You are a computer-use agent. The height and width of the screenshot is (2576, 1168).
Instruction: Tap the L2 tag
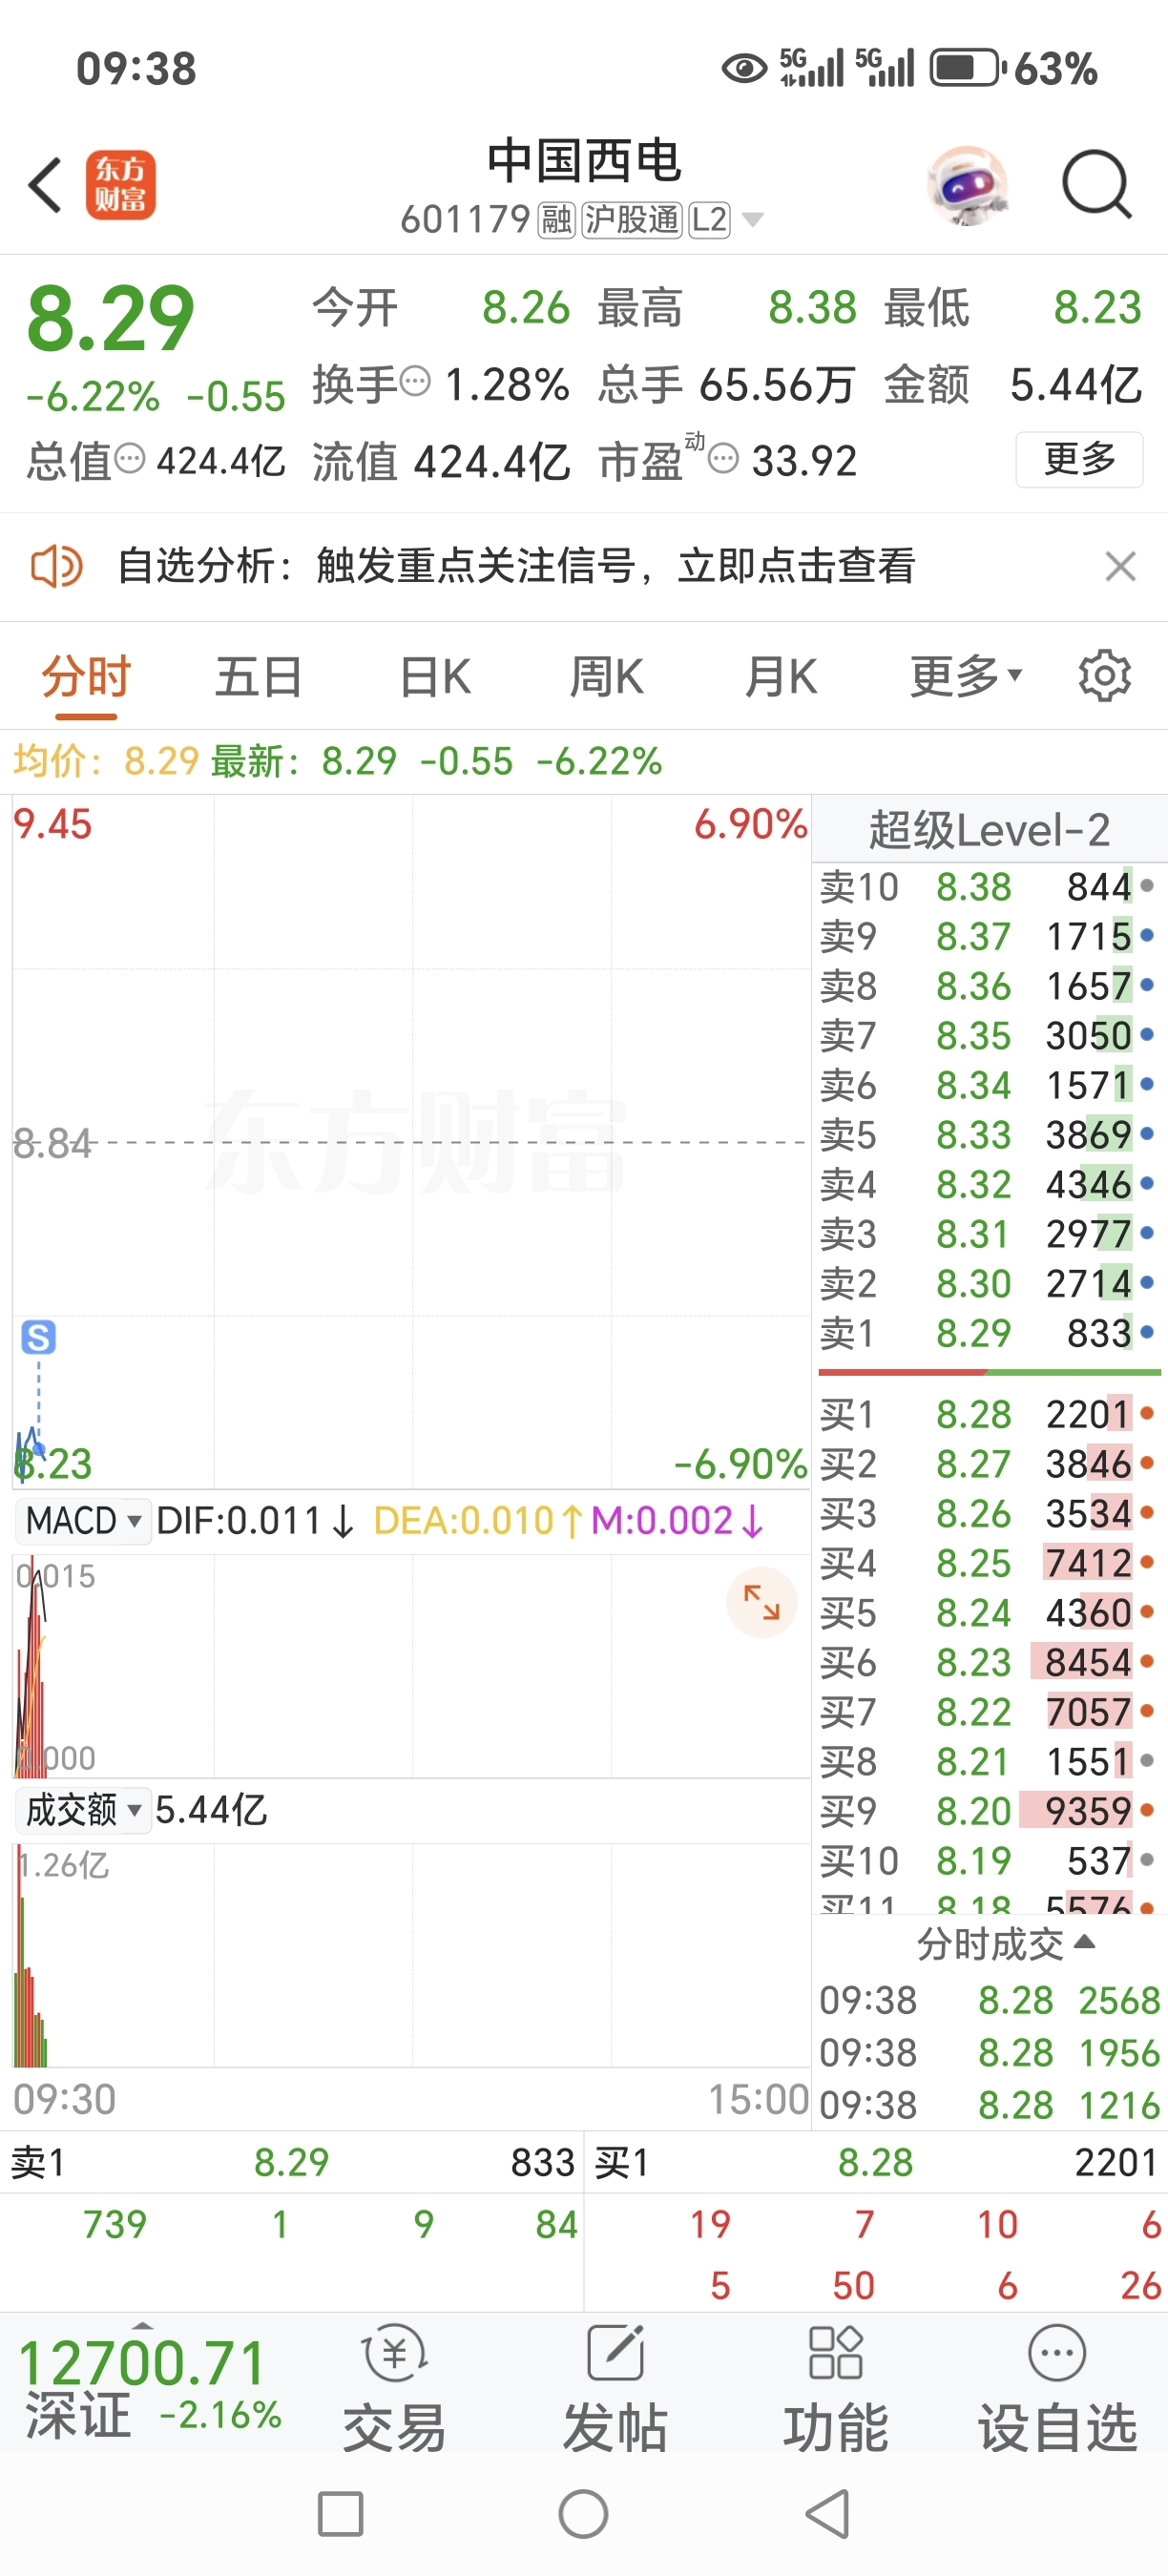(710, 219)
